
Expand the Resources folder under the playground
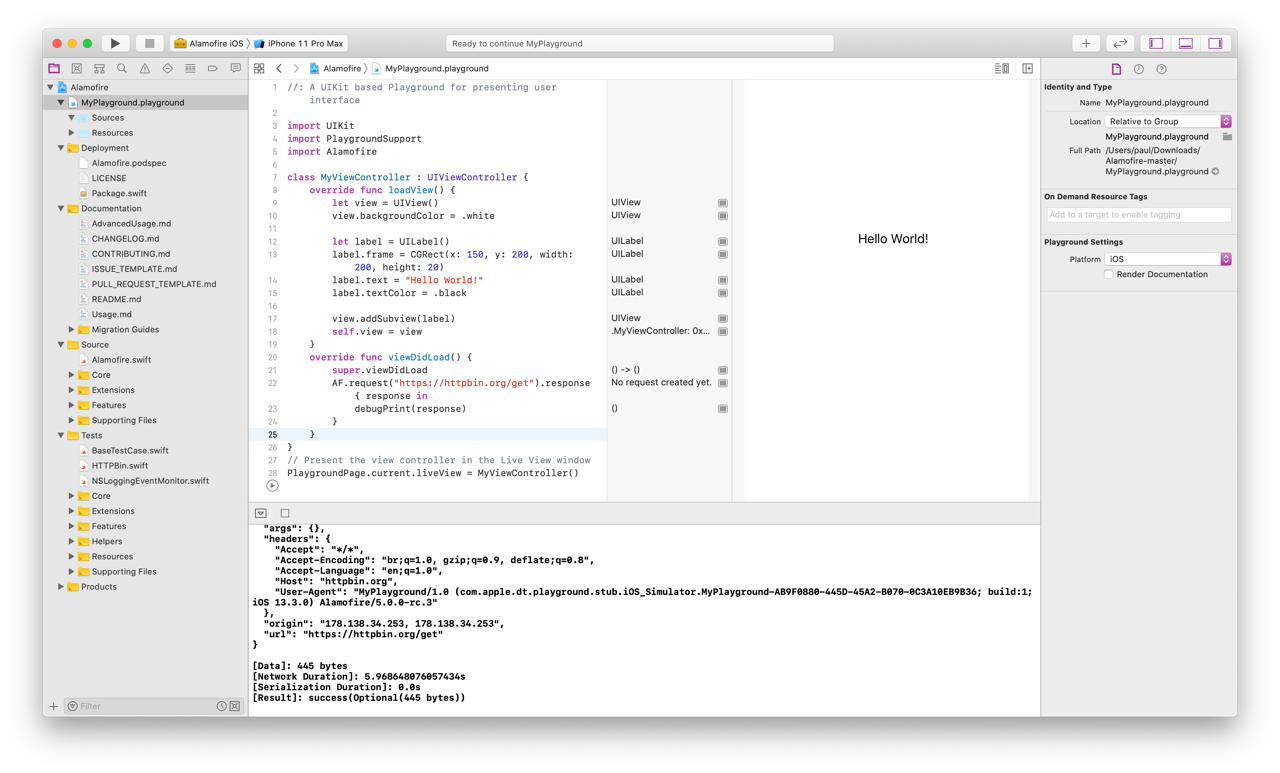click(x=72, y=132)
